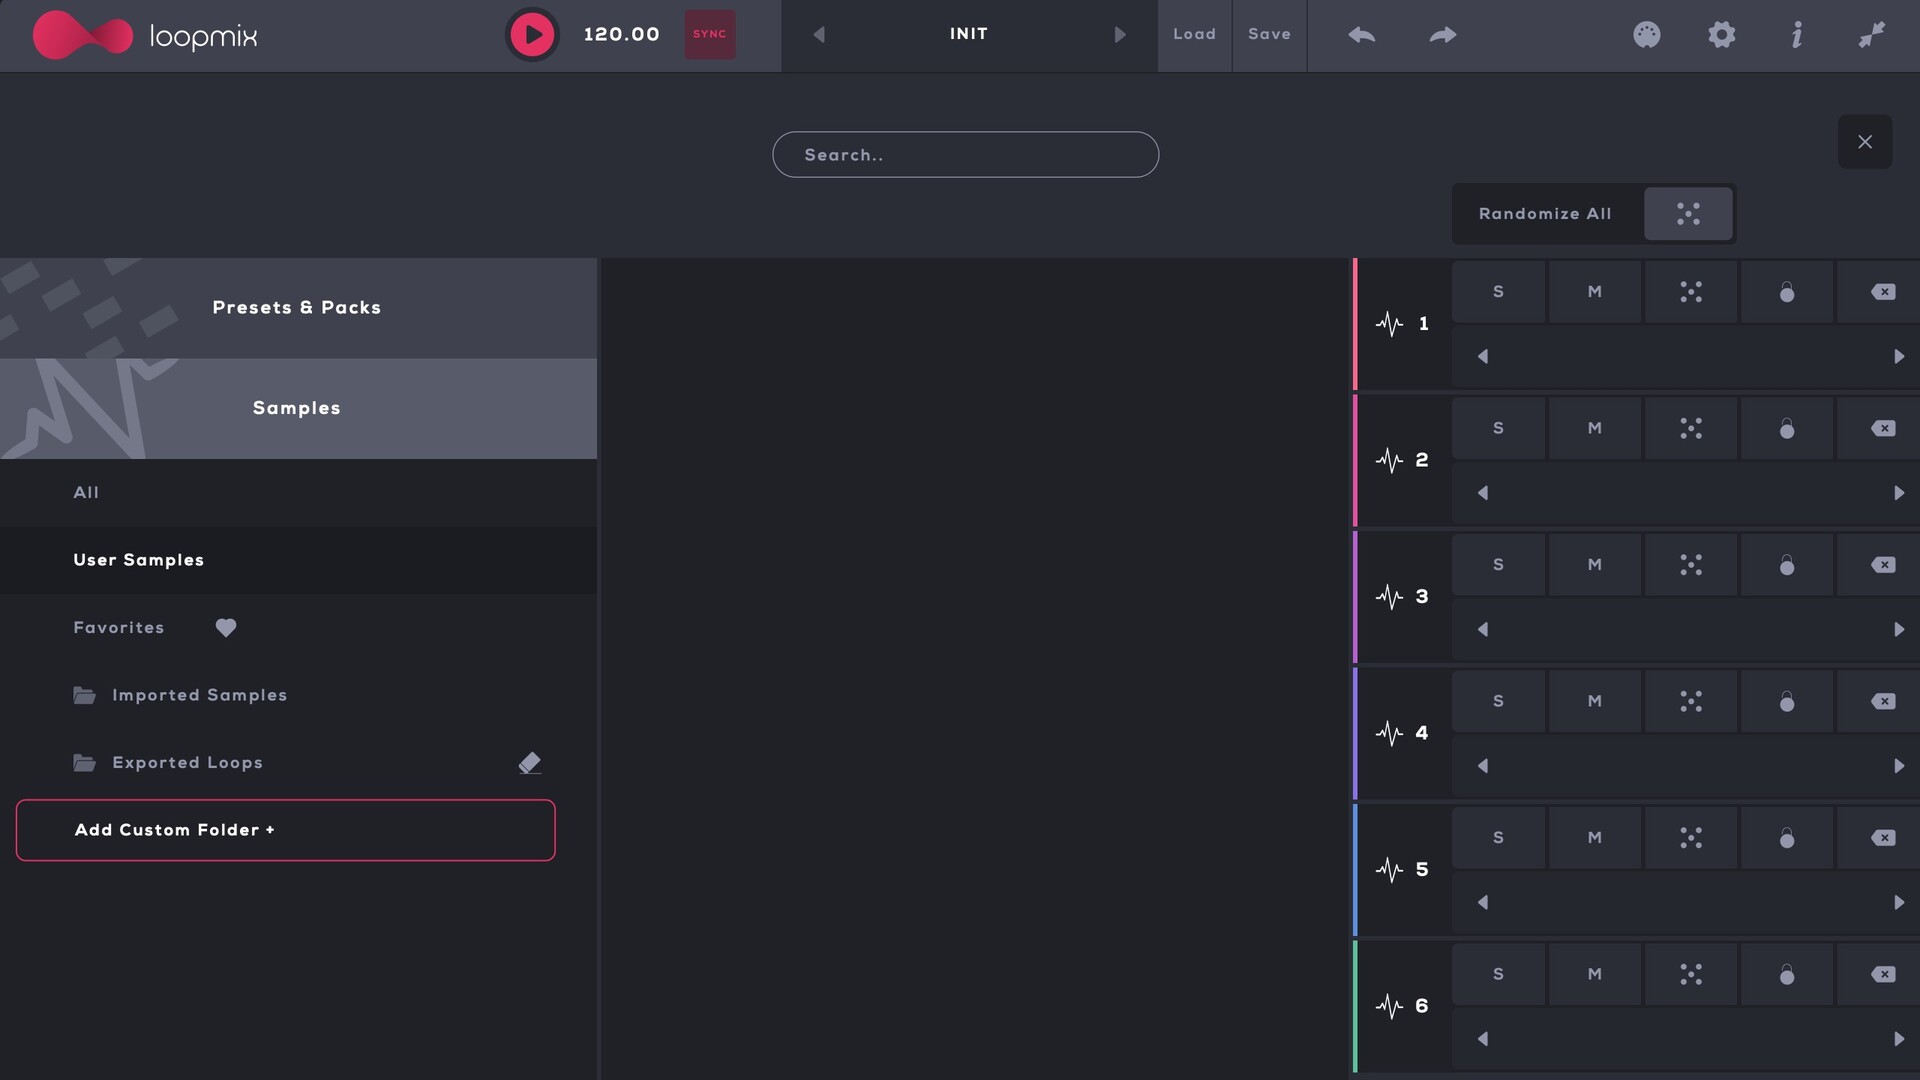
Task: Open settings via the gear icon
Action: [1721, 35]
